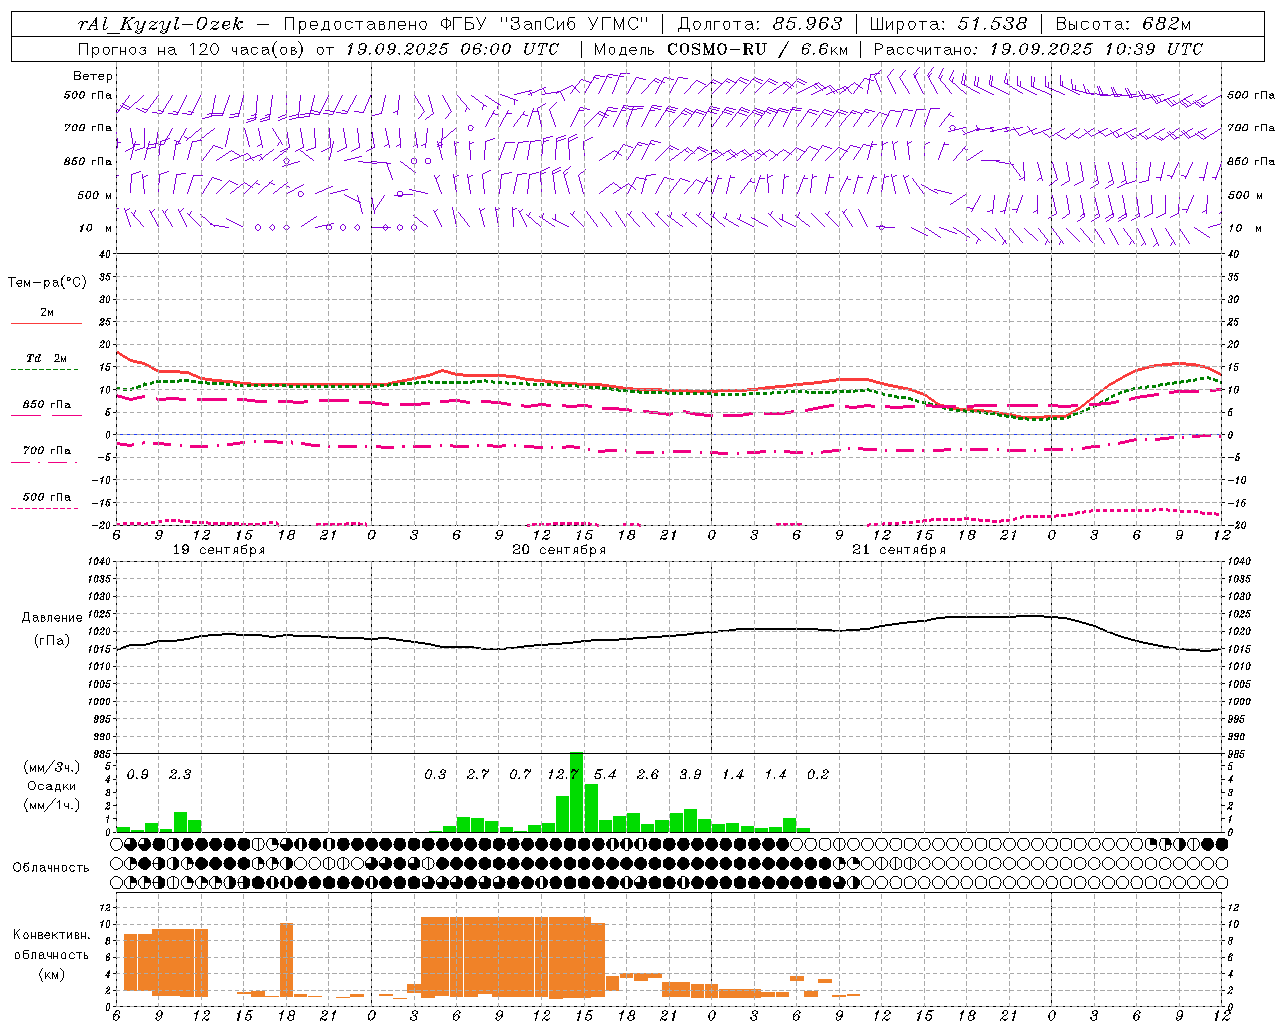Click the 'Модель COSMO-RU / 6.6км' text
The height and width of the screenshot is (1024, 1280).
pos(721,49)
